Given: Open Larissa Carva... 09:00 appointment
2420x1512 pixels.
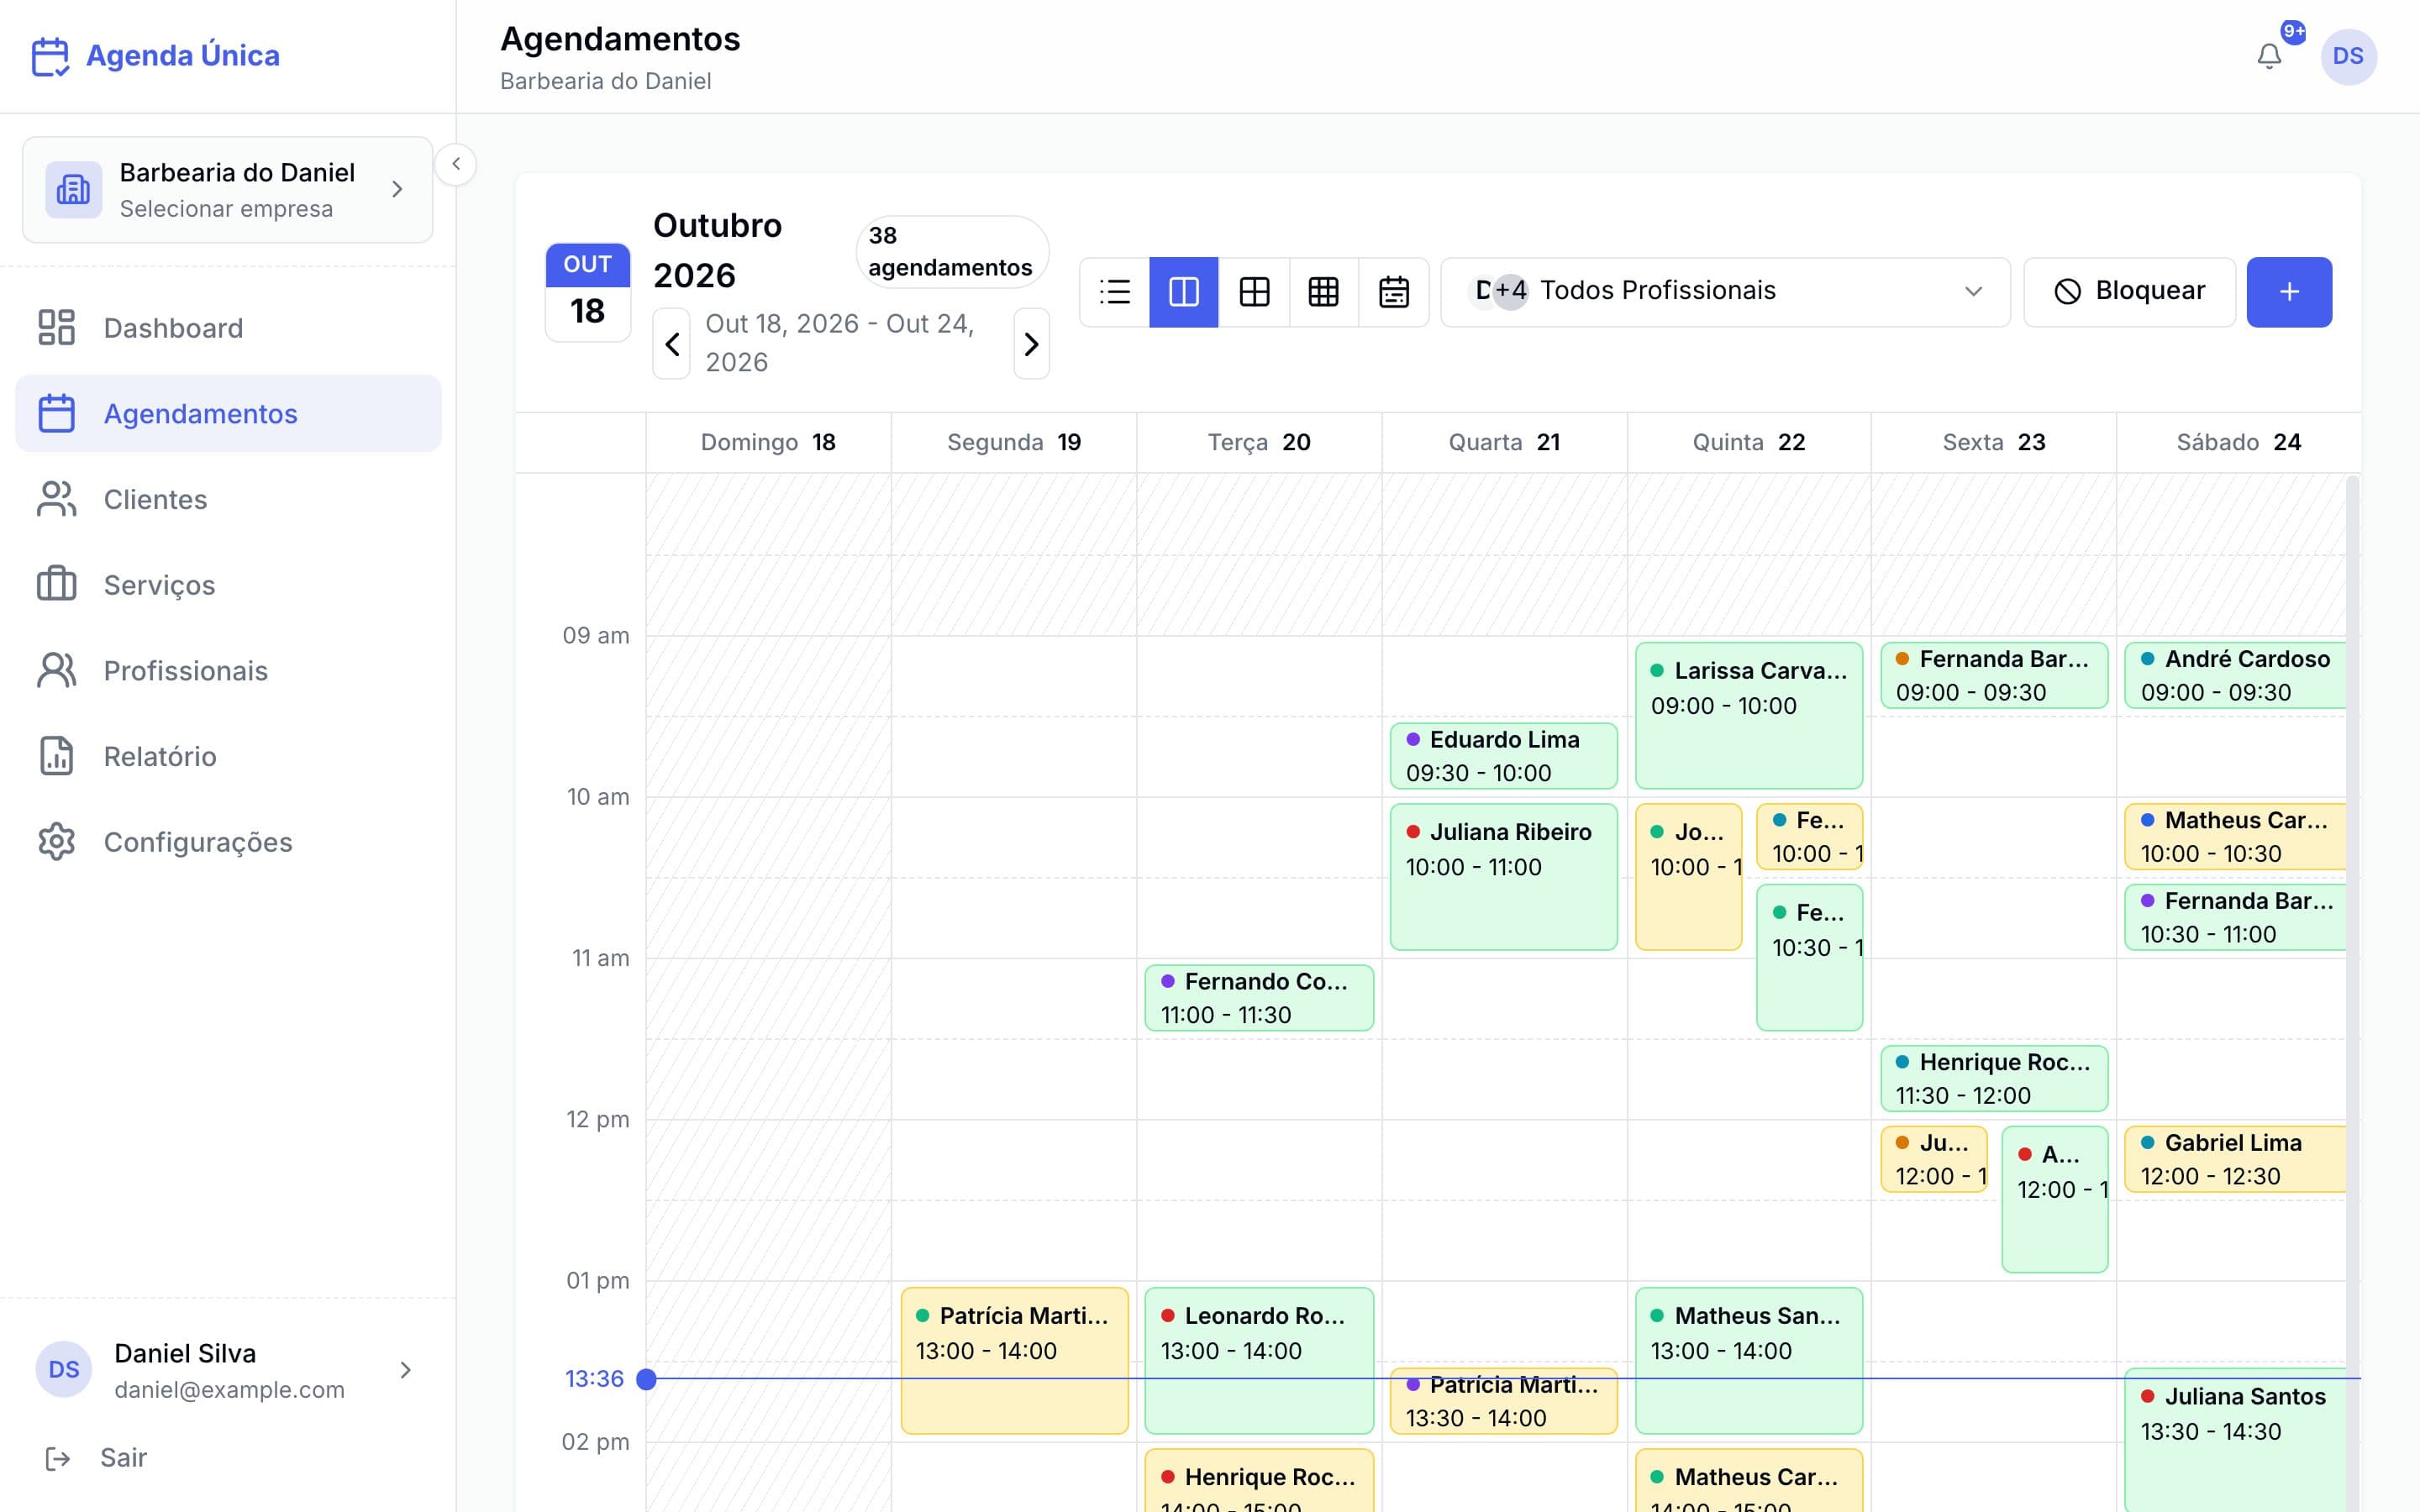Looking at the screenshot, I should point(1748,716).
